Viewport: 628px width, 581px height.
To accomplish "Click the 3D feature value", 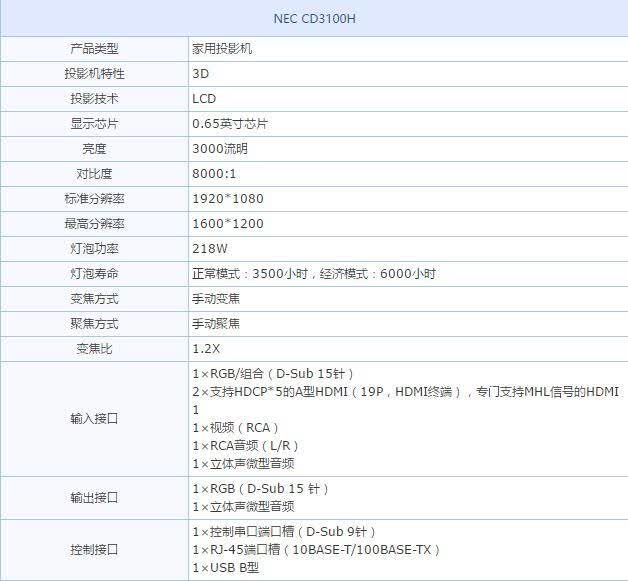I will click(201, 74).
